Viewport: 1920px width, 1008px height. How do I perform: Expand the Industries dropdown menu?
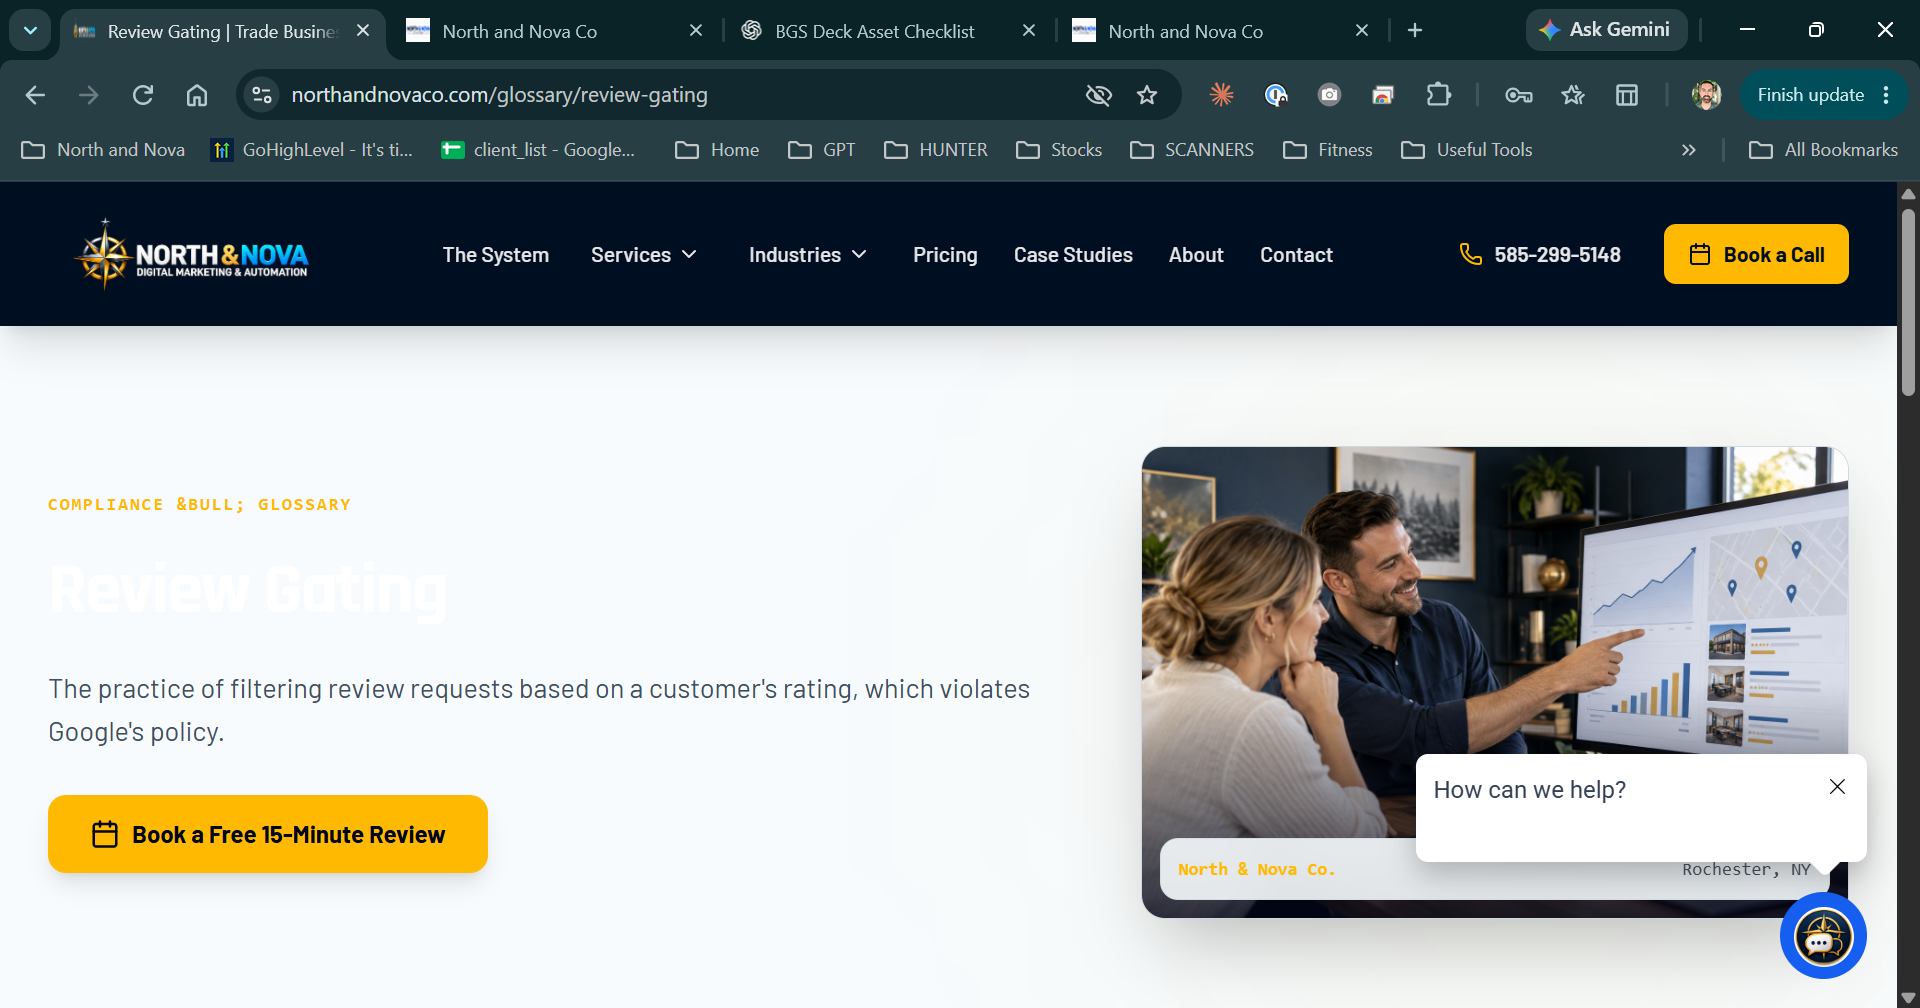808,255
